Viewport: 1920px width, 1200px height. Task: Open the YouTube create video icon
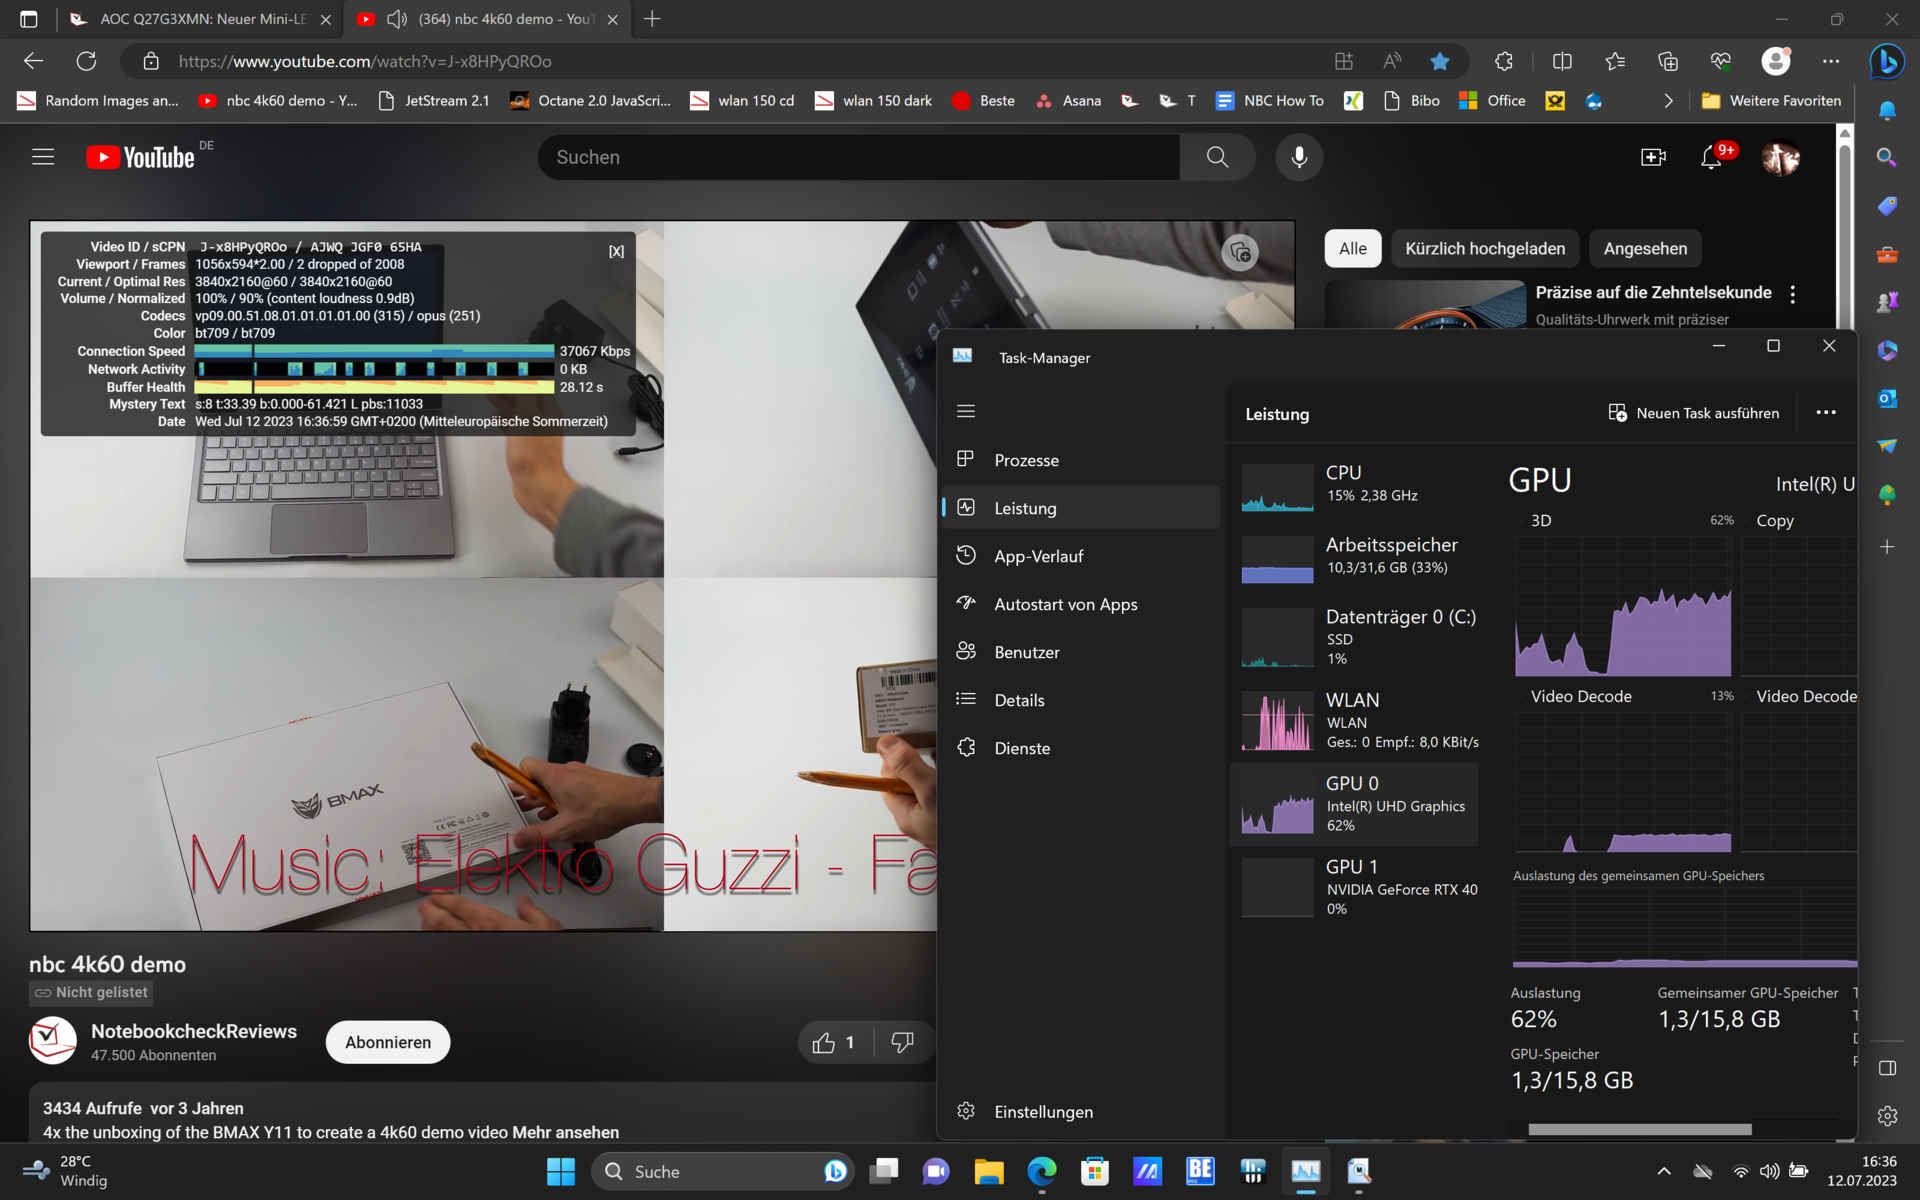pos(1653,157)
